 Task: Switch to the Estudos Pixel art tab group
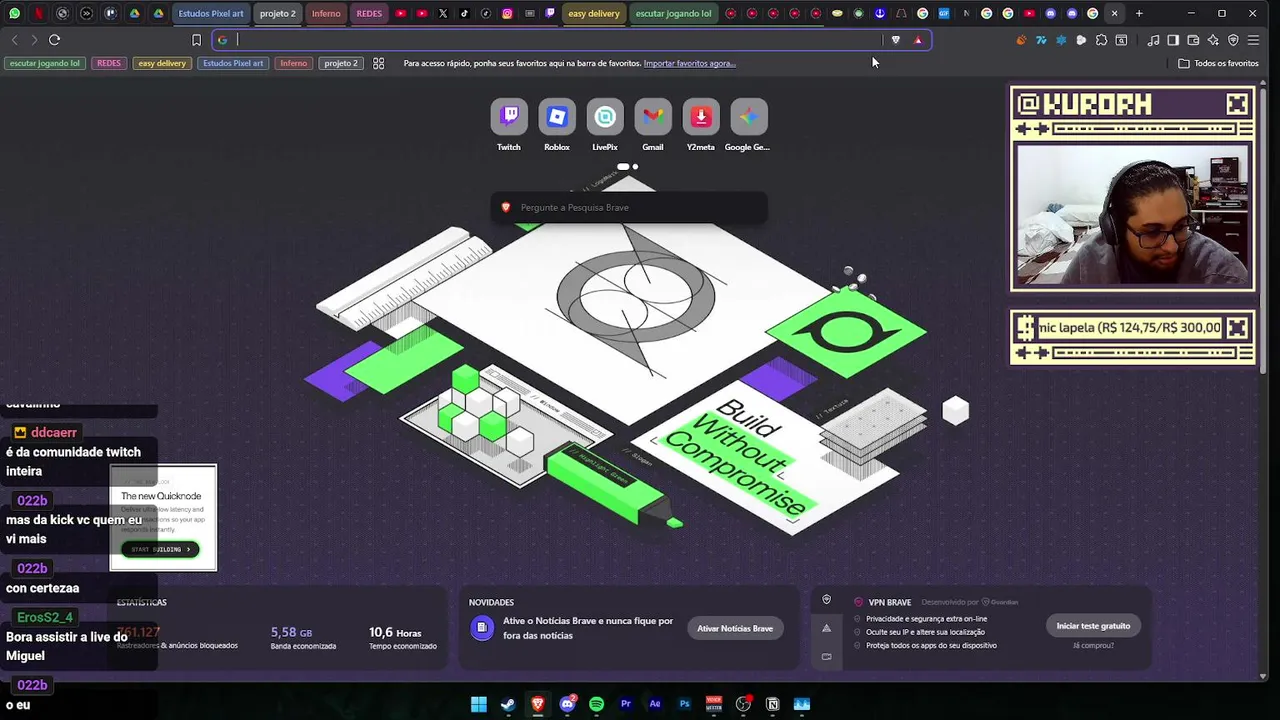[x=211, y=14]
